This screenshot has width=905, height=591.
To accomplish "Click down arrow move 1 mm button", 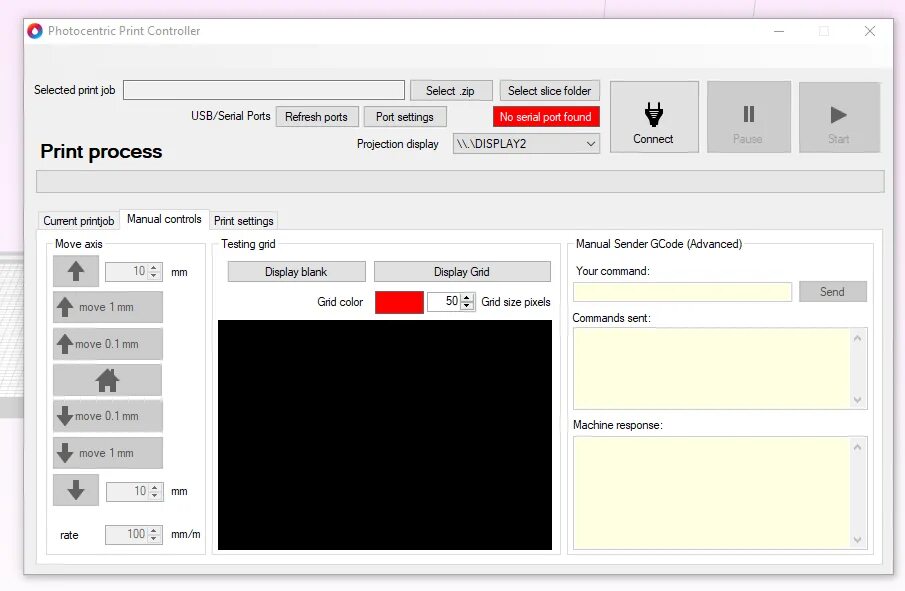I will pyautogui.click(x=108, y=453).
